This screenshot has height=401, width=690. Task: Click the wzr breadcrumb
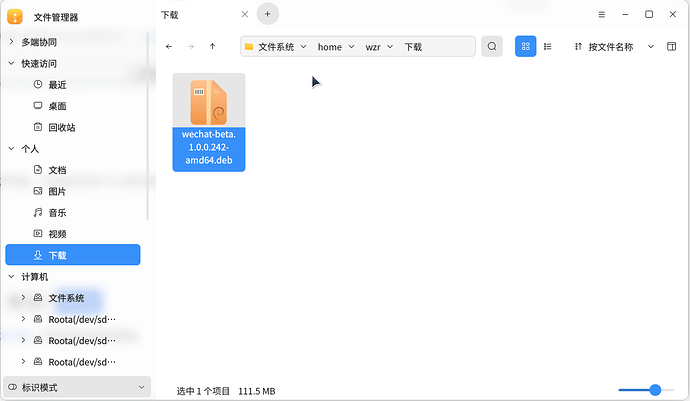(x=373, y=47)
